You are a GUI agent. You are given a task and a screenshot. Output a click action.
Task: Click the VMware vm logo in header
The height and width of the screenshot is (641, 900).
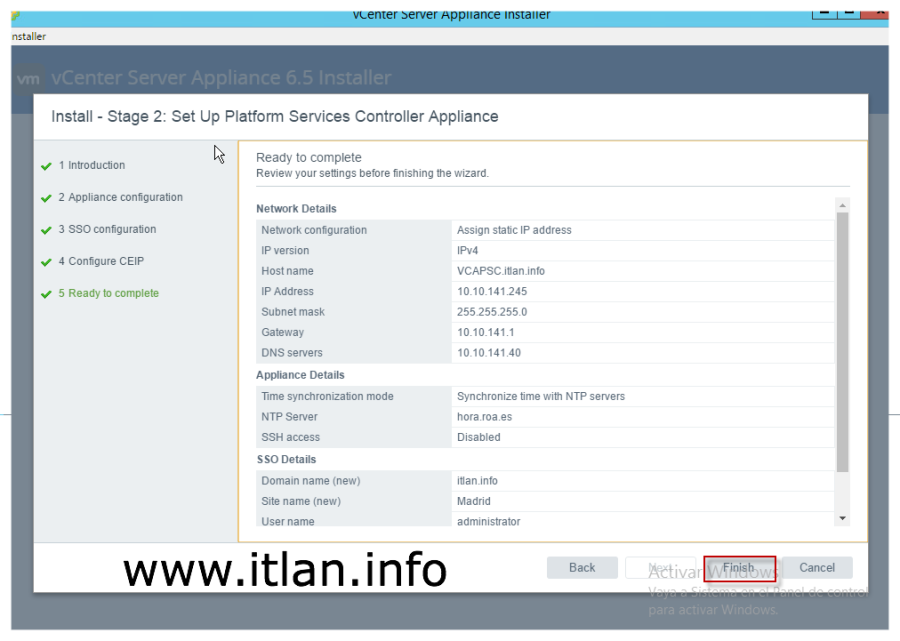30,78
